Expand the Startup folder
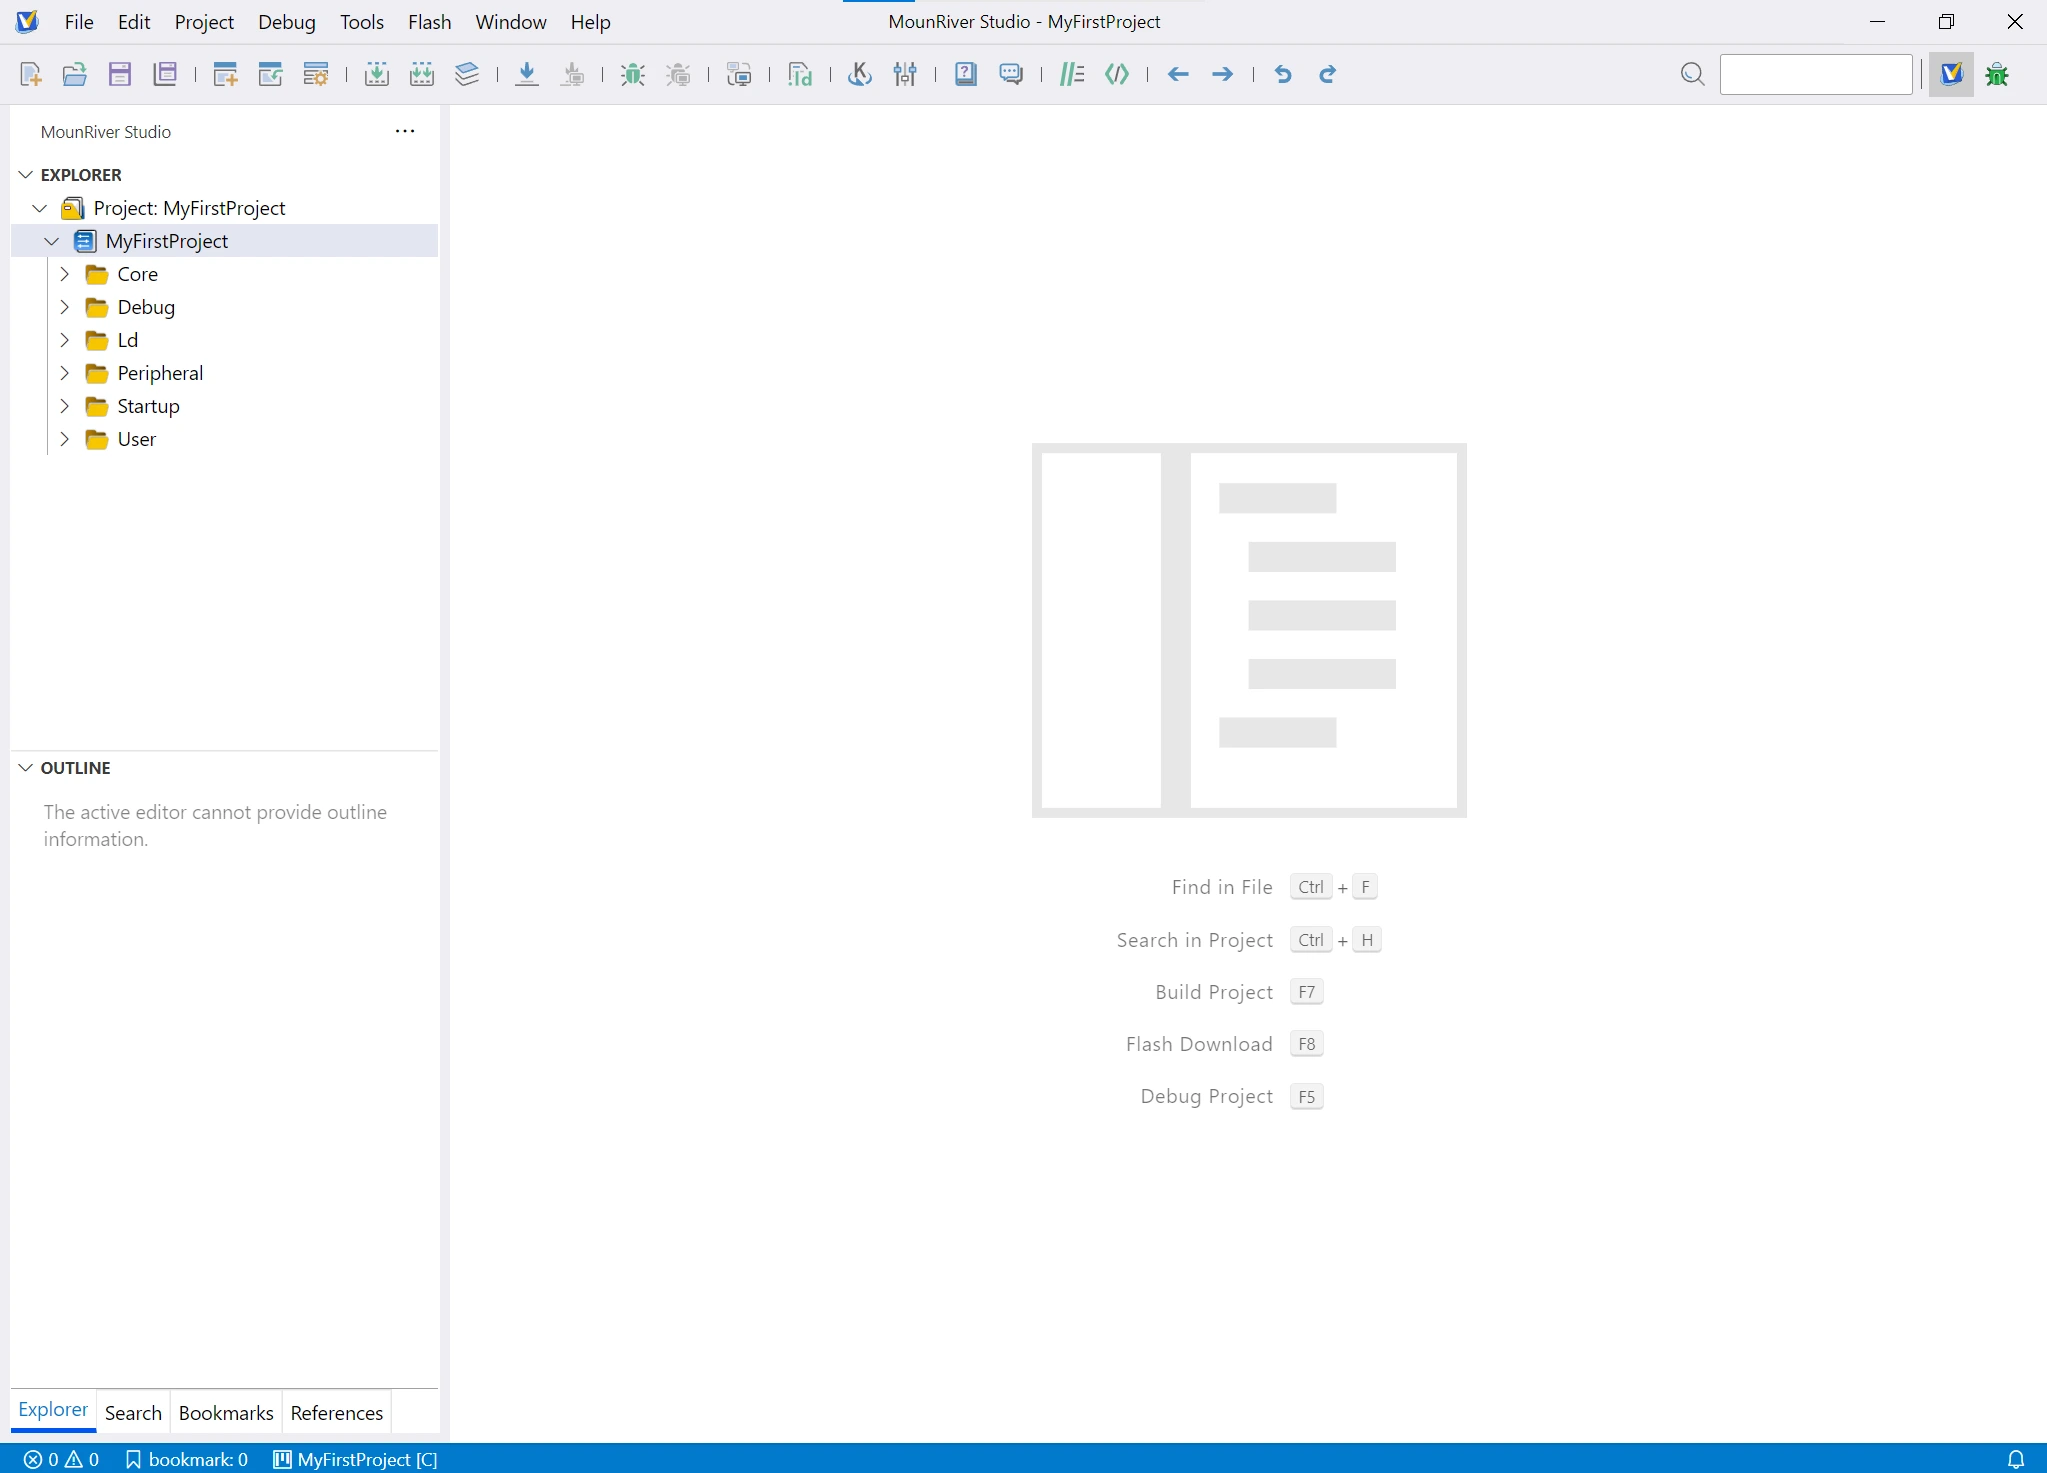Viewport: 2047px width, 1473px height. point(65,406)
